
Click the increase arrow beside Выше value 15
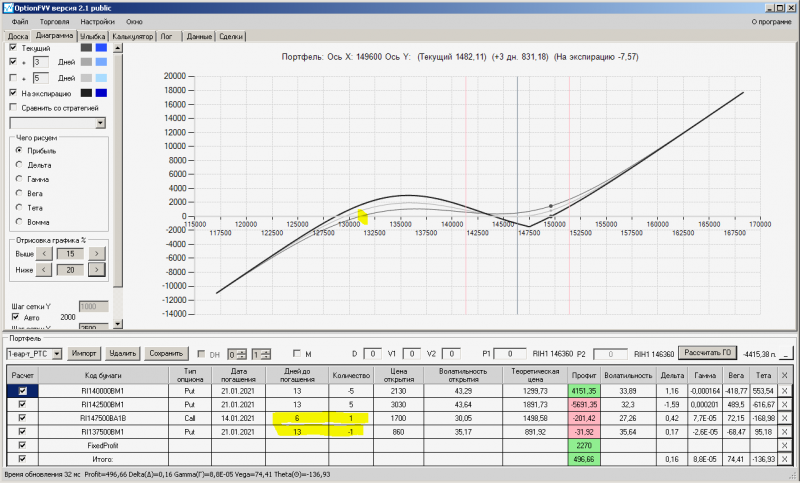(x=96, y=253)
